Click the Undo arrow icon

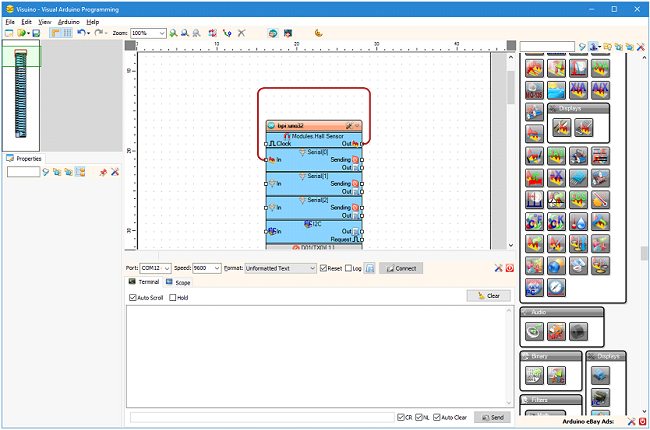tap(81, 33)
